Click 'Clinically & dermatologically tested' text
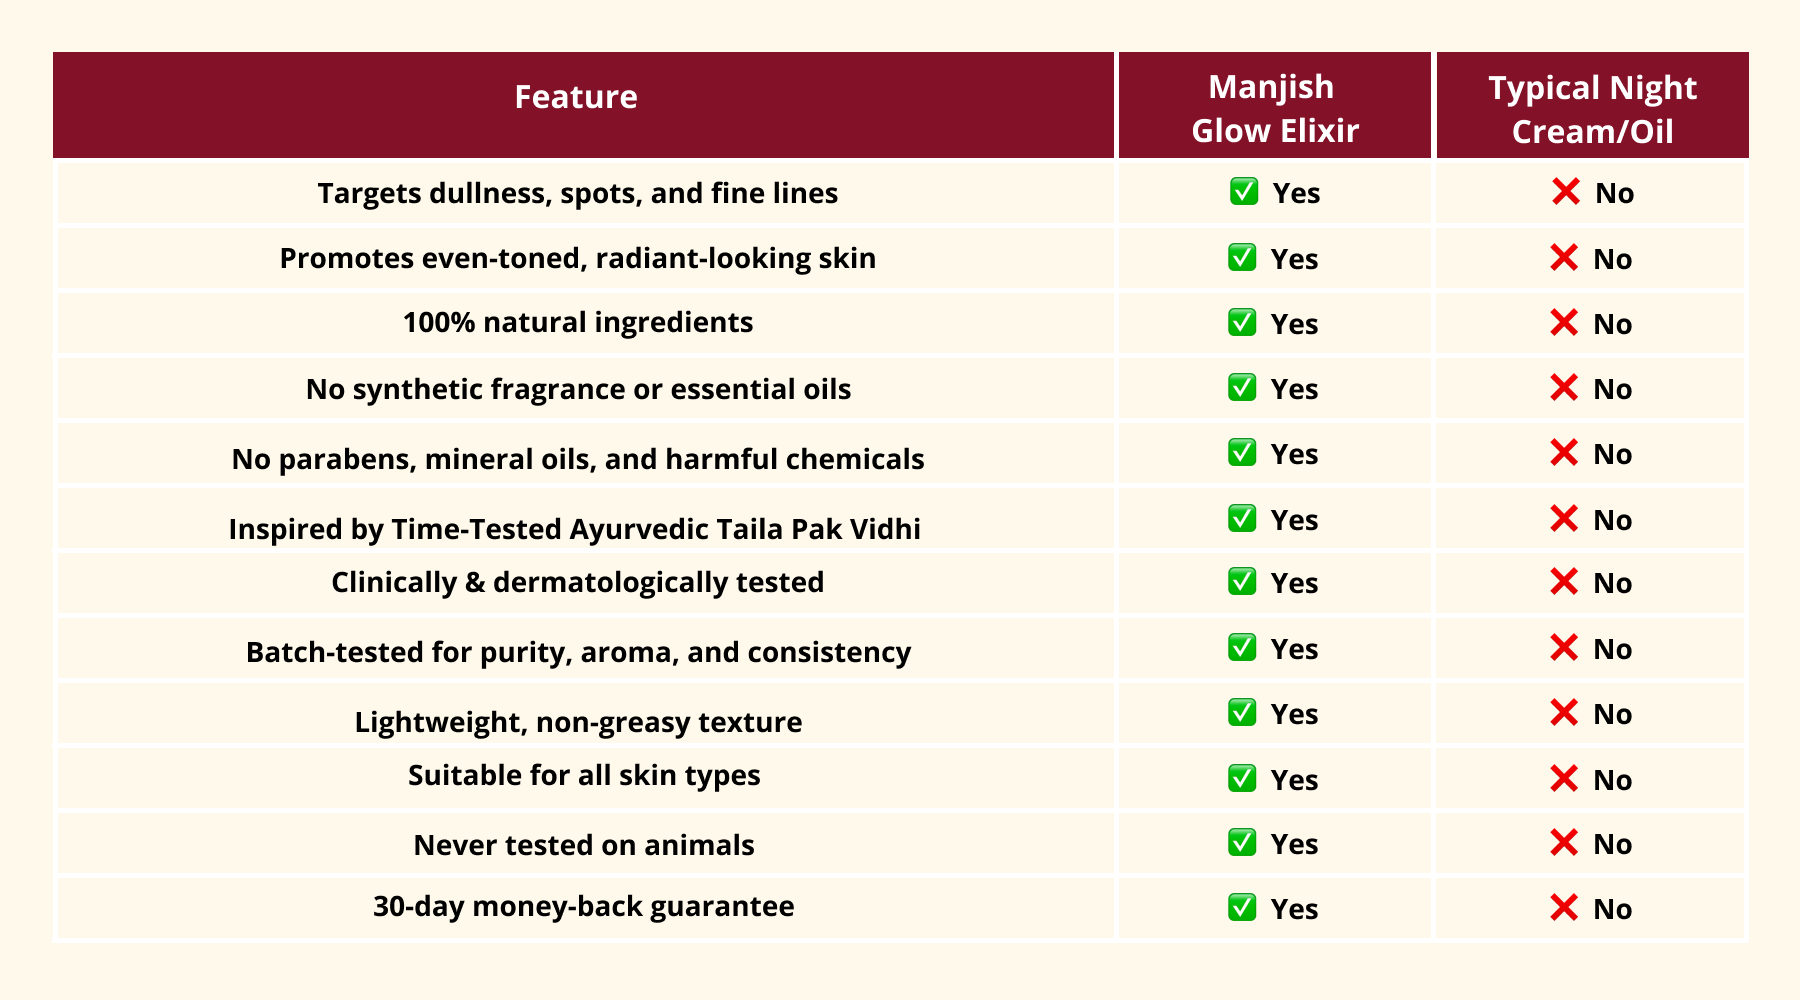The width and height of the screenshot is (1800, 1000). coord(578,582)
